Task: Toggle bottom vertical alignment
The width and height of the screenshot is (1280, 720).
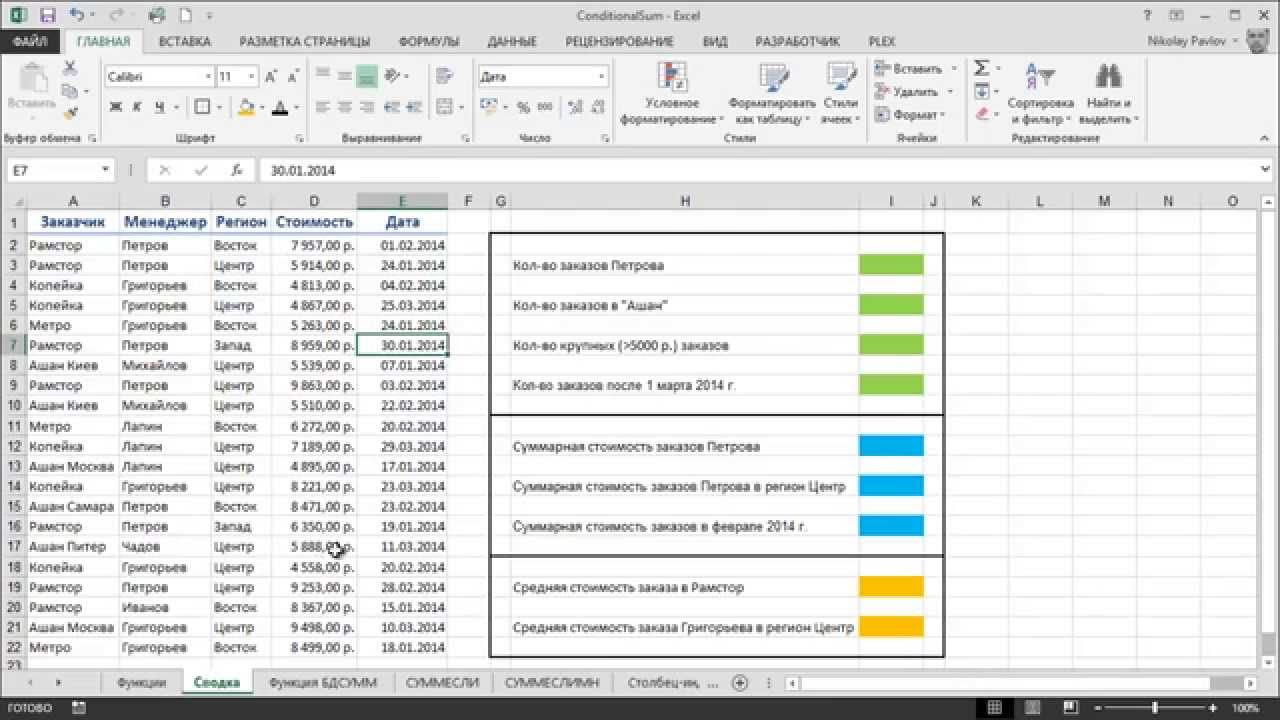Action: pos(367,76)
